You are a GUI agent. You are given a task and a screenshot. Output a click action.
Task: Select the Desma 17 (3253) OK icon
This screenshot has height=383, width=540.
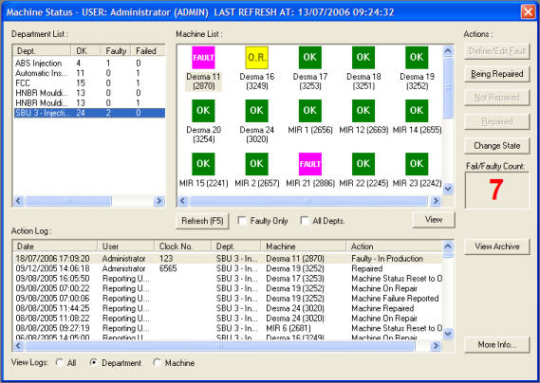point(310,58)
